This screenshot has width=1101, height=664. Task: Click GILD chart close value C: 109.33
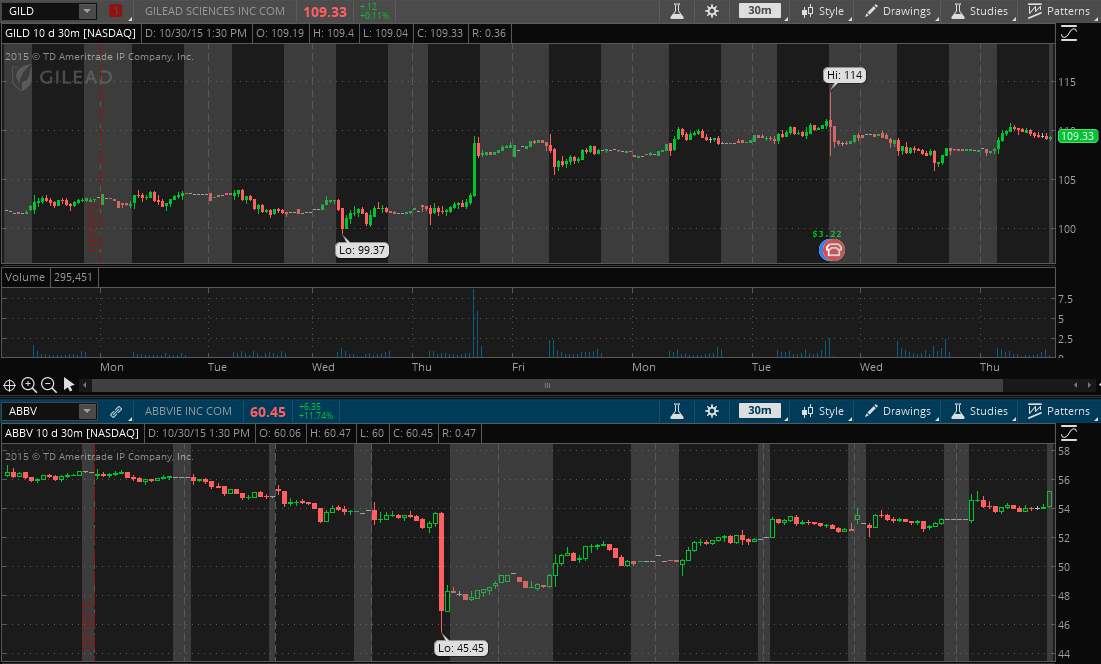(440, 33)
